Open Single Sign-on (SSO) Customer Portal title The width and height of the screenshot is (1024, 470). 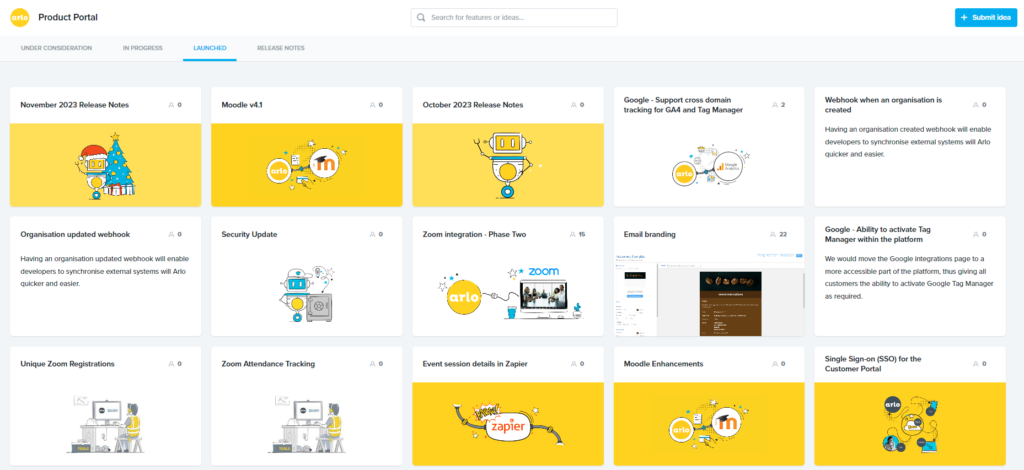coord(874,364)
